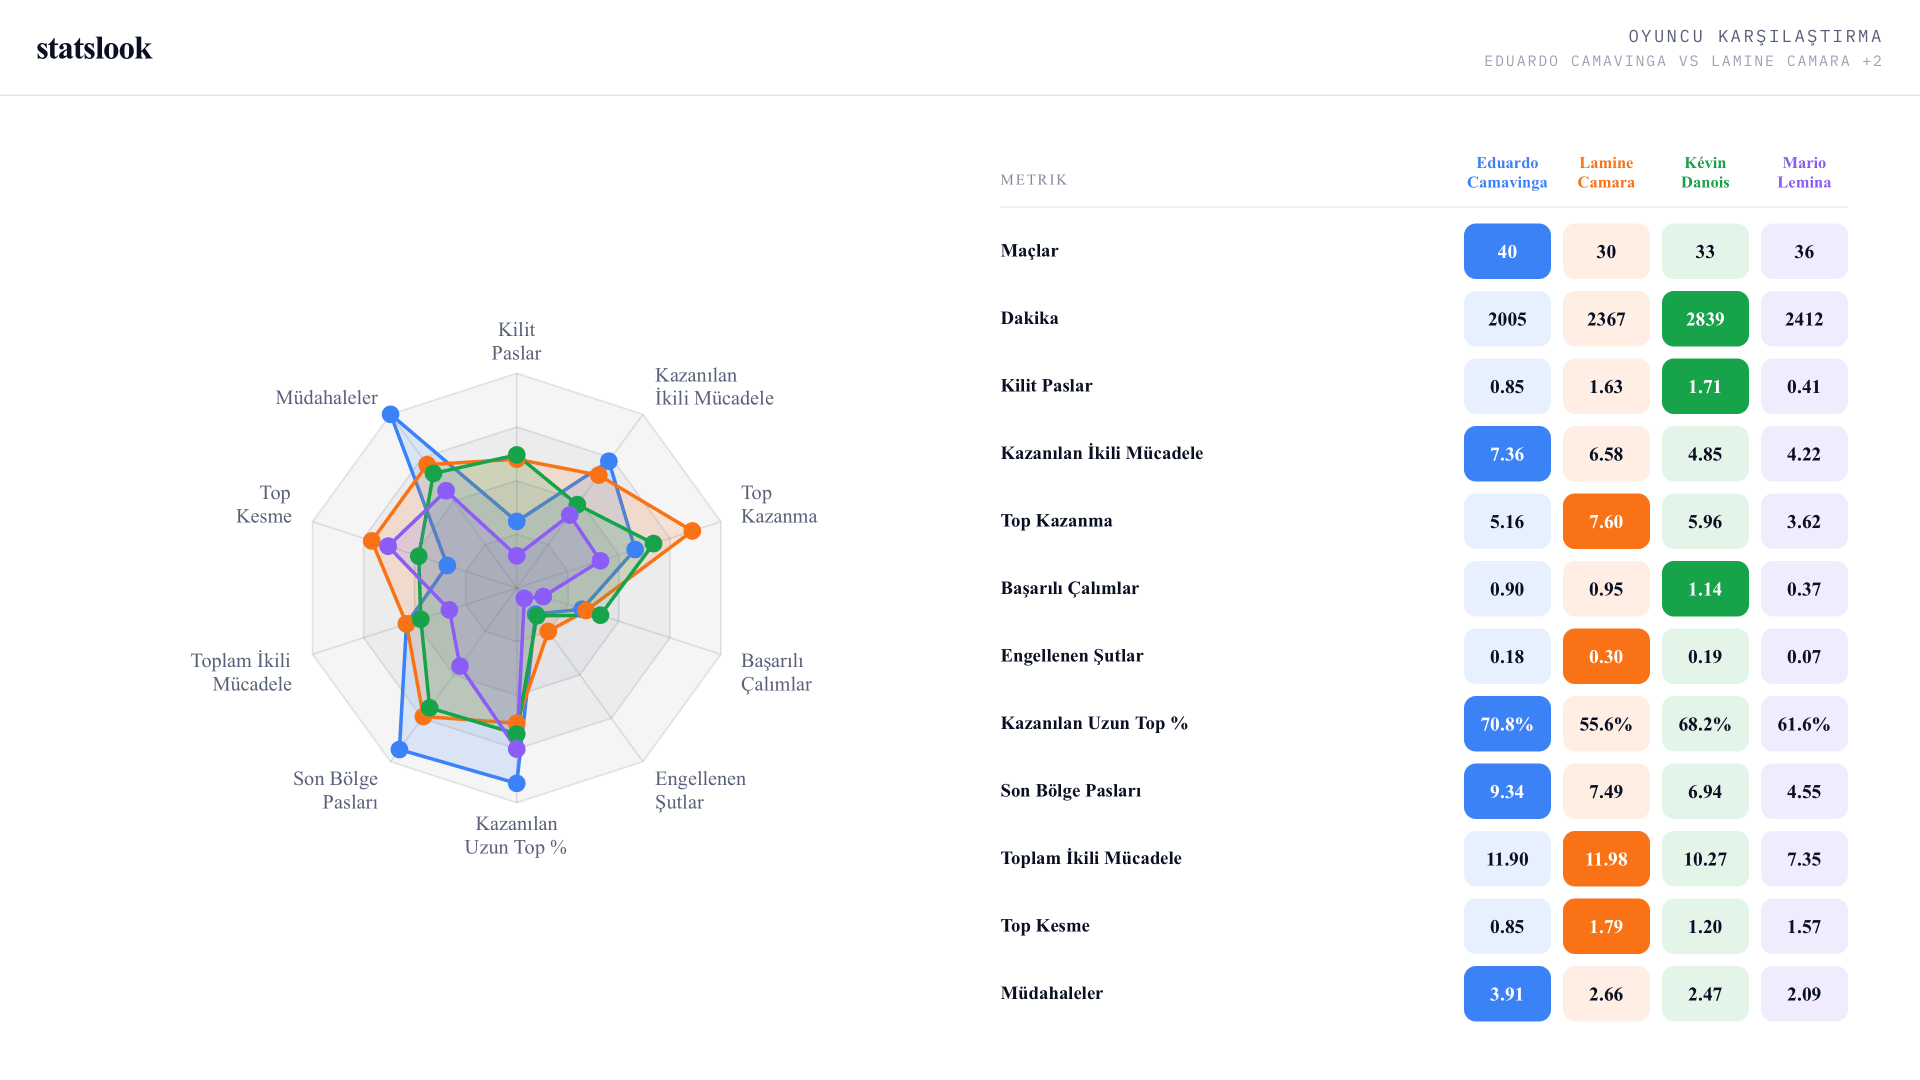Click Kévin Danois column header
The image size is (1920, 1080).
point(1705,172)
